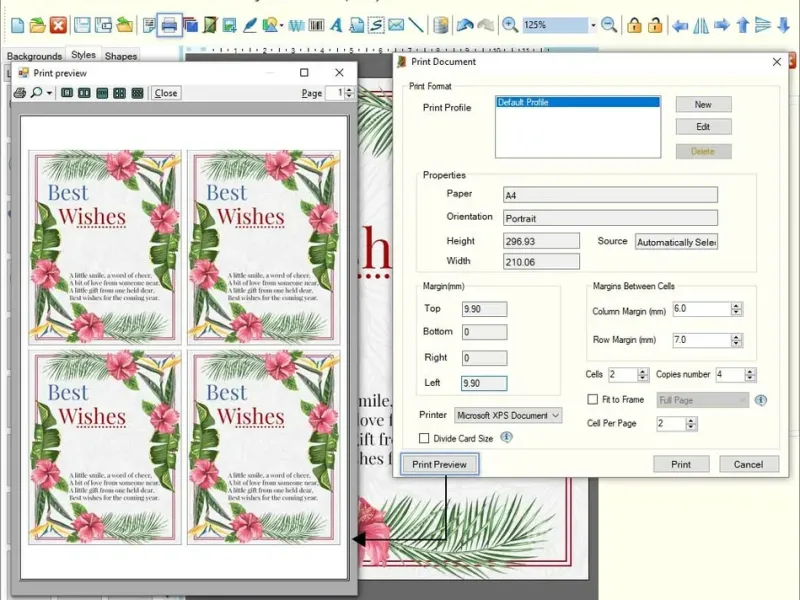Enable the Divide Card Size checkbox
Image resolution: width=800 pixels, height=600 pixels.
pyautogui.click(x=425, y=438)
